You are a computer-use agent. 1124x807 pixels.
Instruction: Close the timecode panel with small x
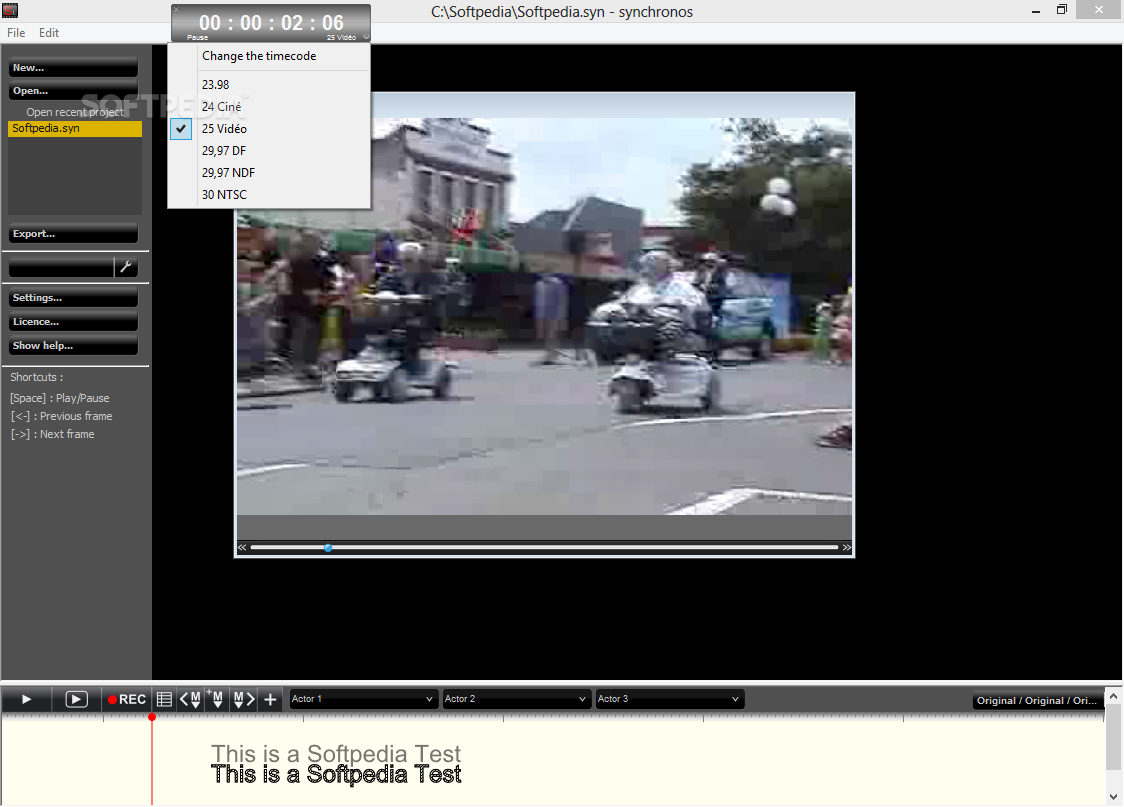[x=177, y=10]
